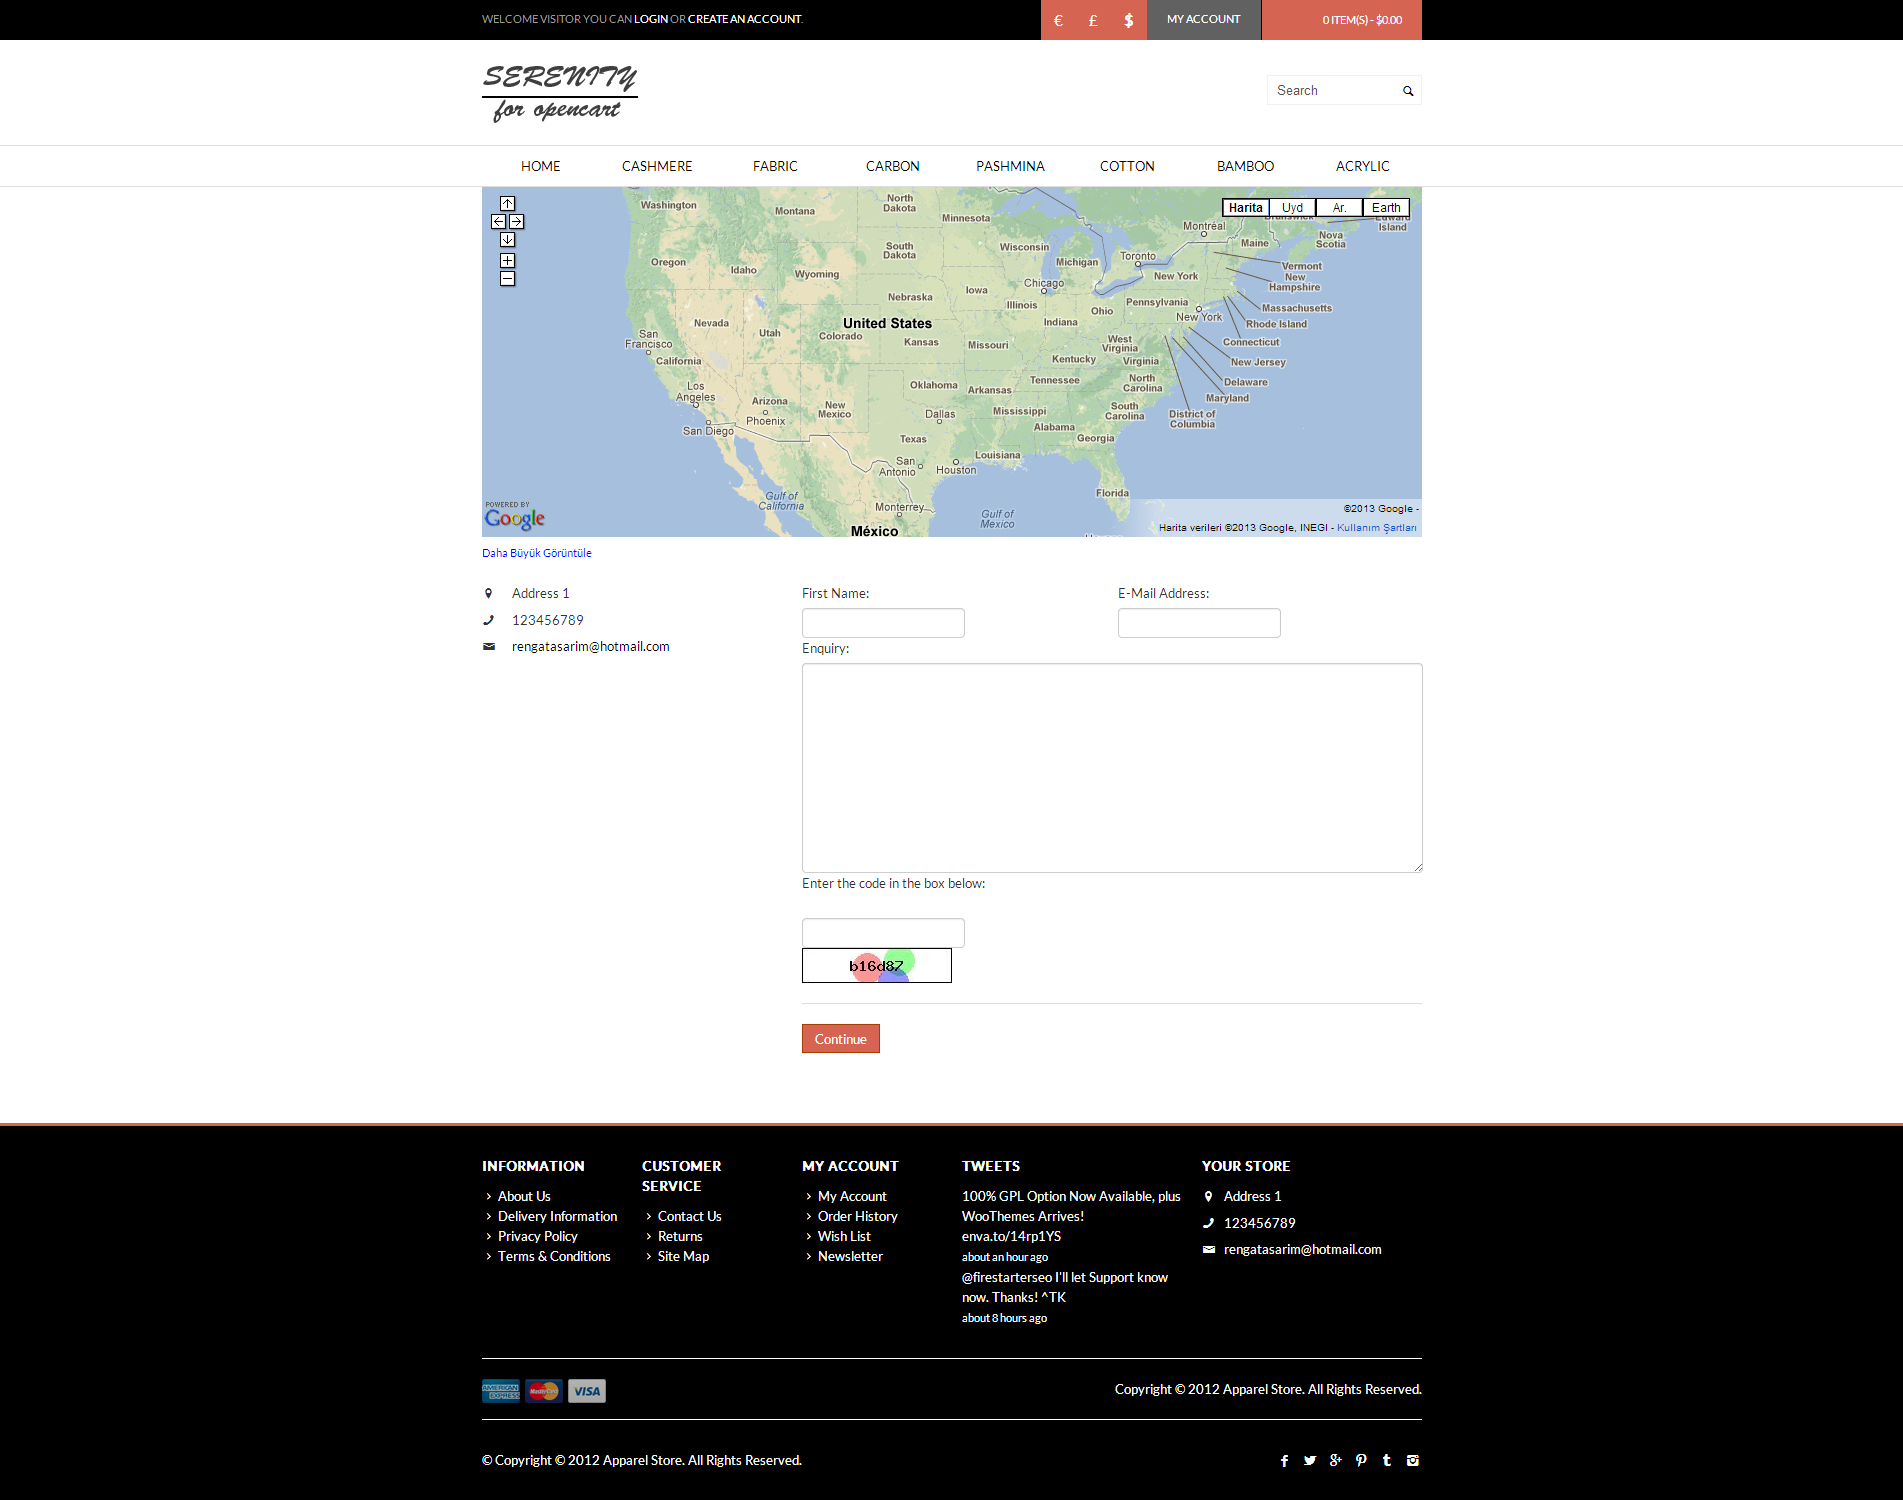
Task: Open the Daha Büyük Görüntüle link
Action: [x=537, y=553]
